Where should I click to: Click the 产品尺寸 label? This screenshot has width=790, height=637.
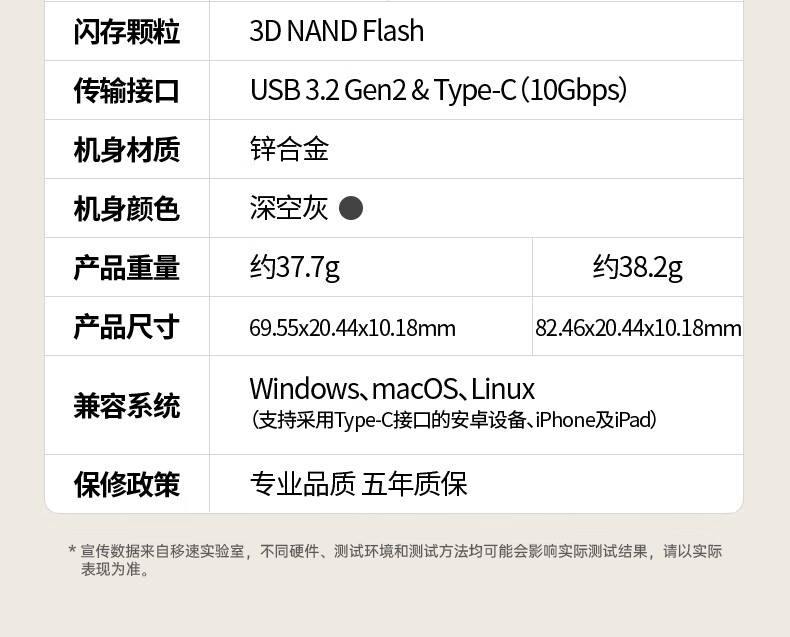[x=126, y=327]
